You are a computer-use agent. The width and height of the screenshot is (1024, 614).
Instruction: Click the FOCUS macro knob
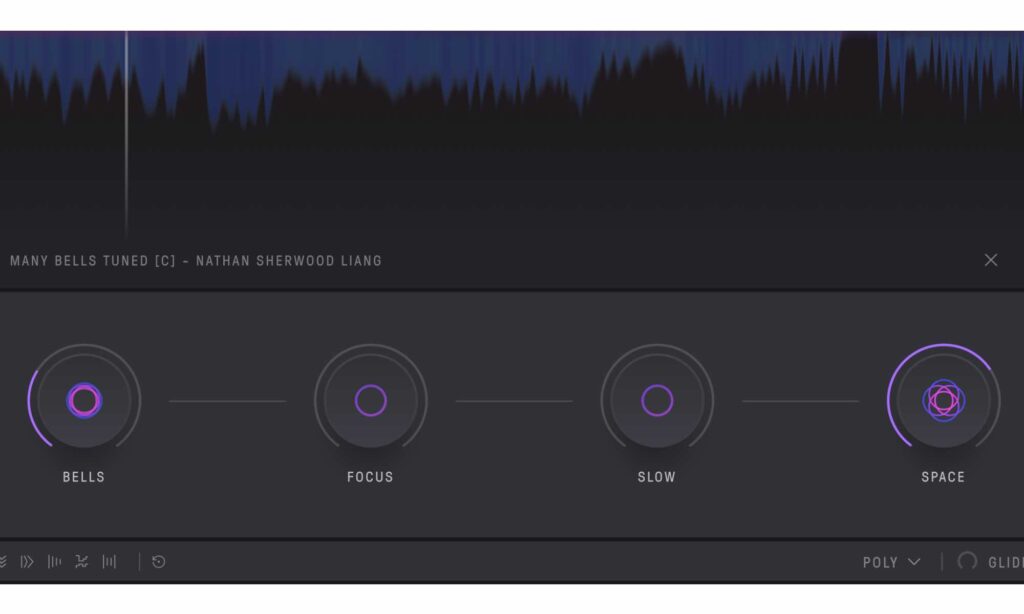click(370, 400)
